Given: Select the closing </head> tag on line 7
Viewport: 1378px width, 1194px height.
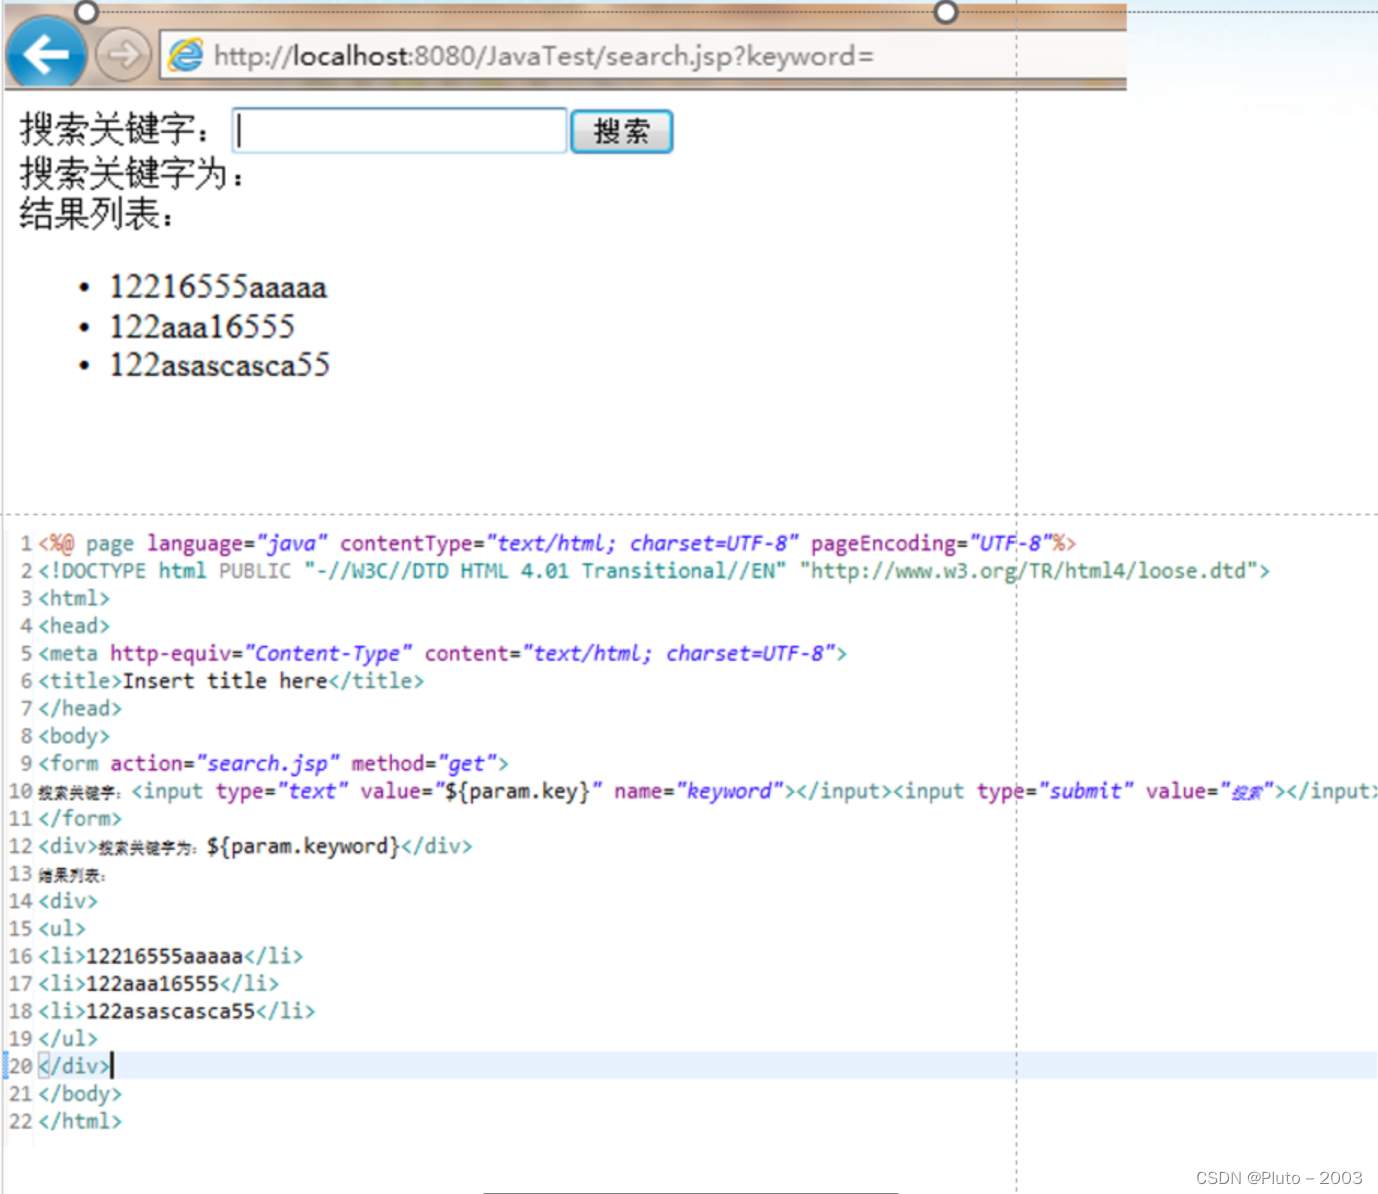Looking at the screenshot, I should tap(80, 708).
